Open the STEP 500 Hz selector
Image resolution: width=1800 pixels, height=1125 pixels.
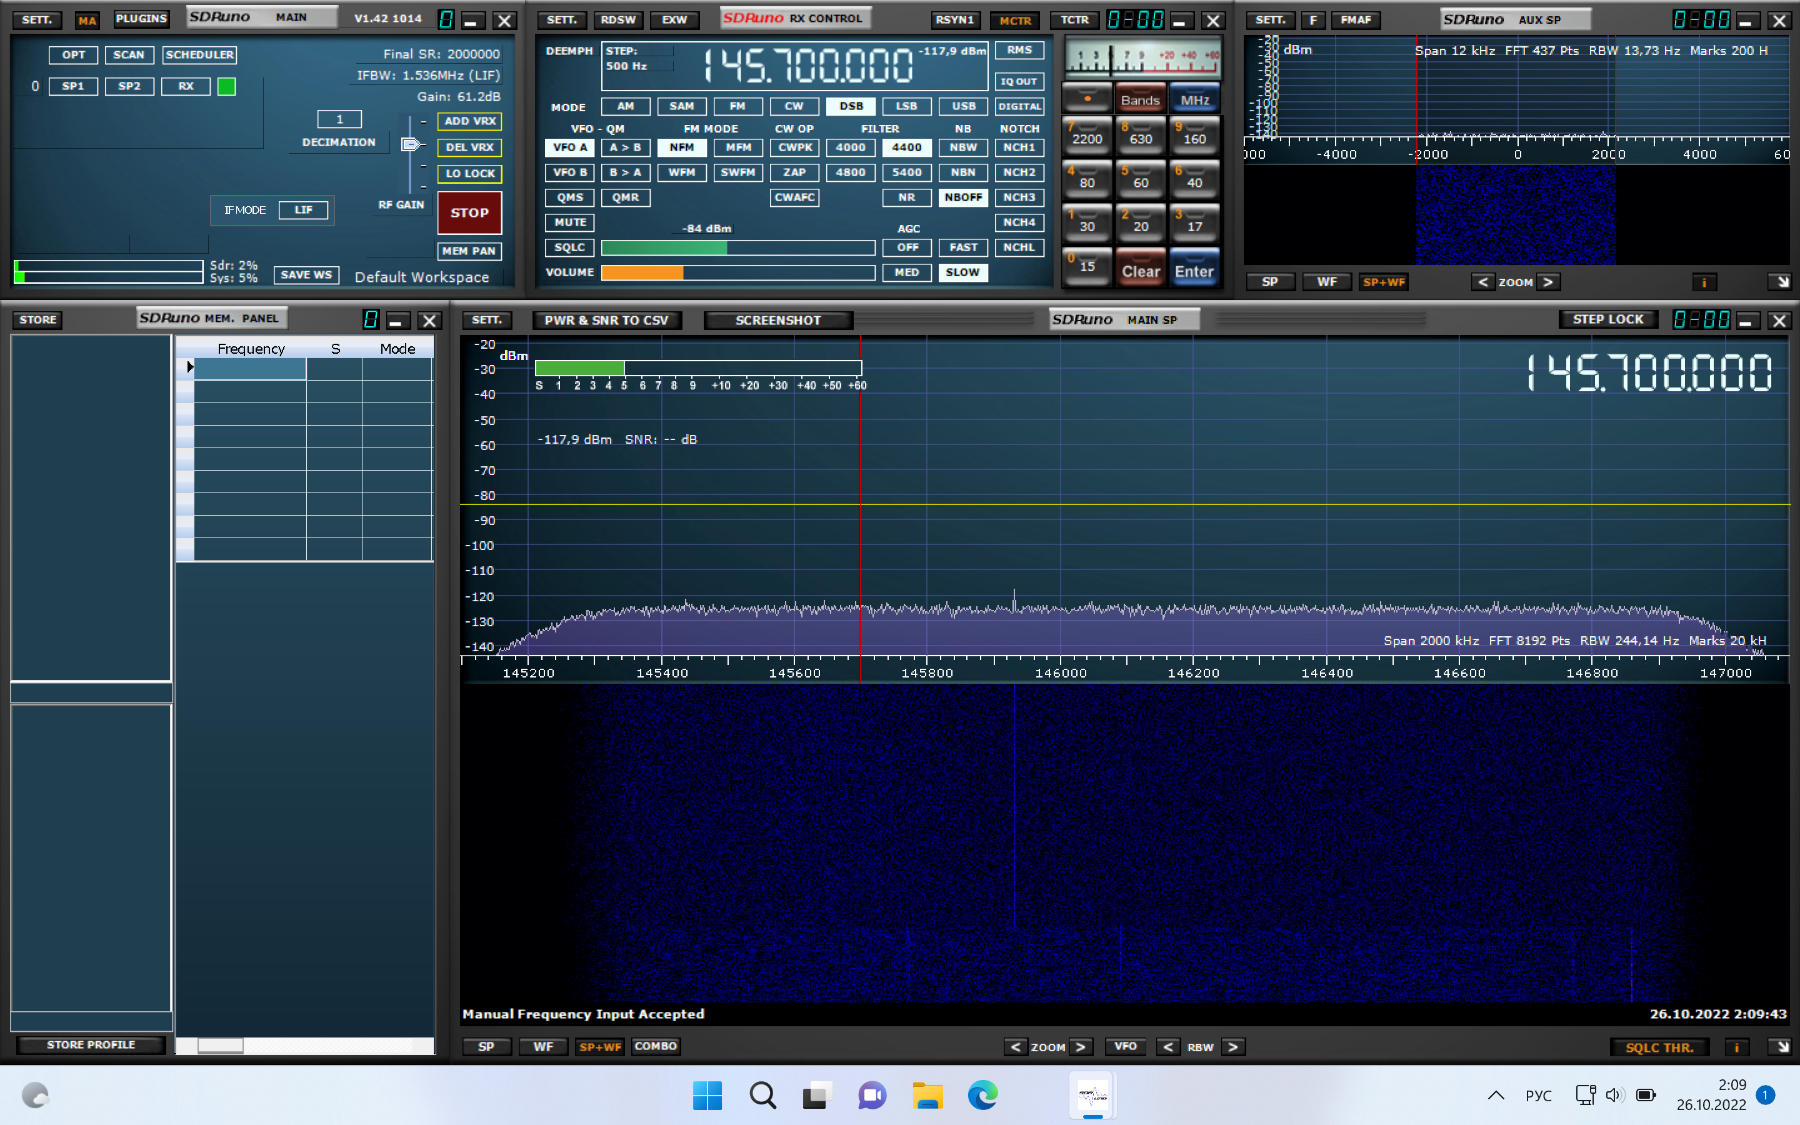pyautogui.click(x=637, y=59)
